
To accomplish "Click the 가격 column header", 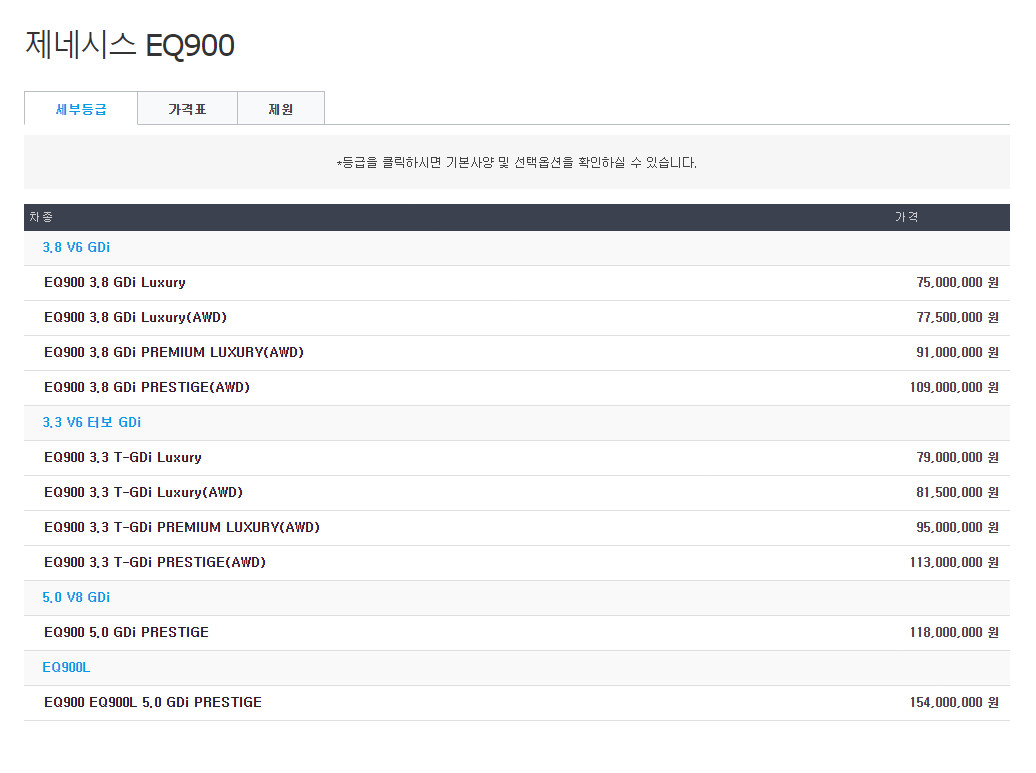I will point(906,217).
